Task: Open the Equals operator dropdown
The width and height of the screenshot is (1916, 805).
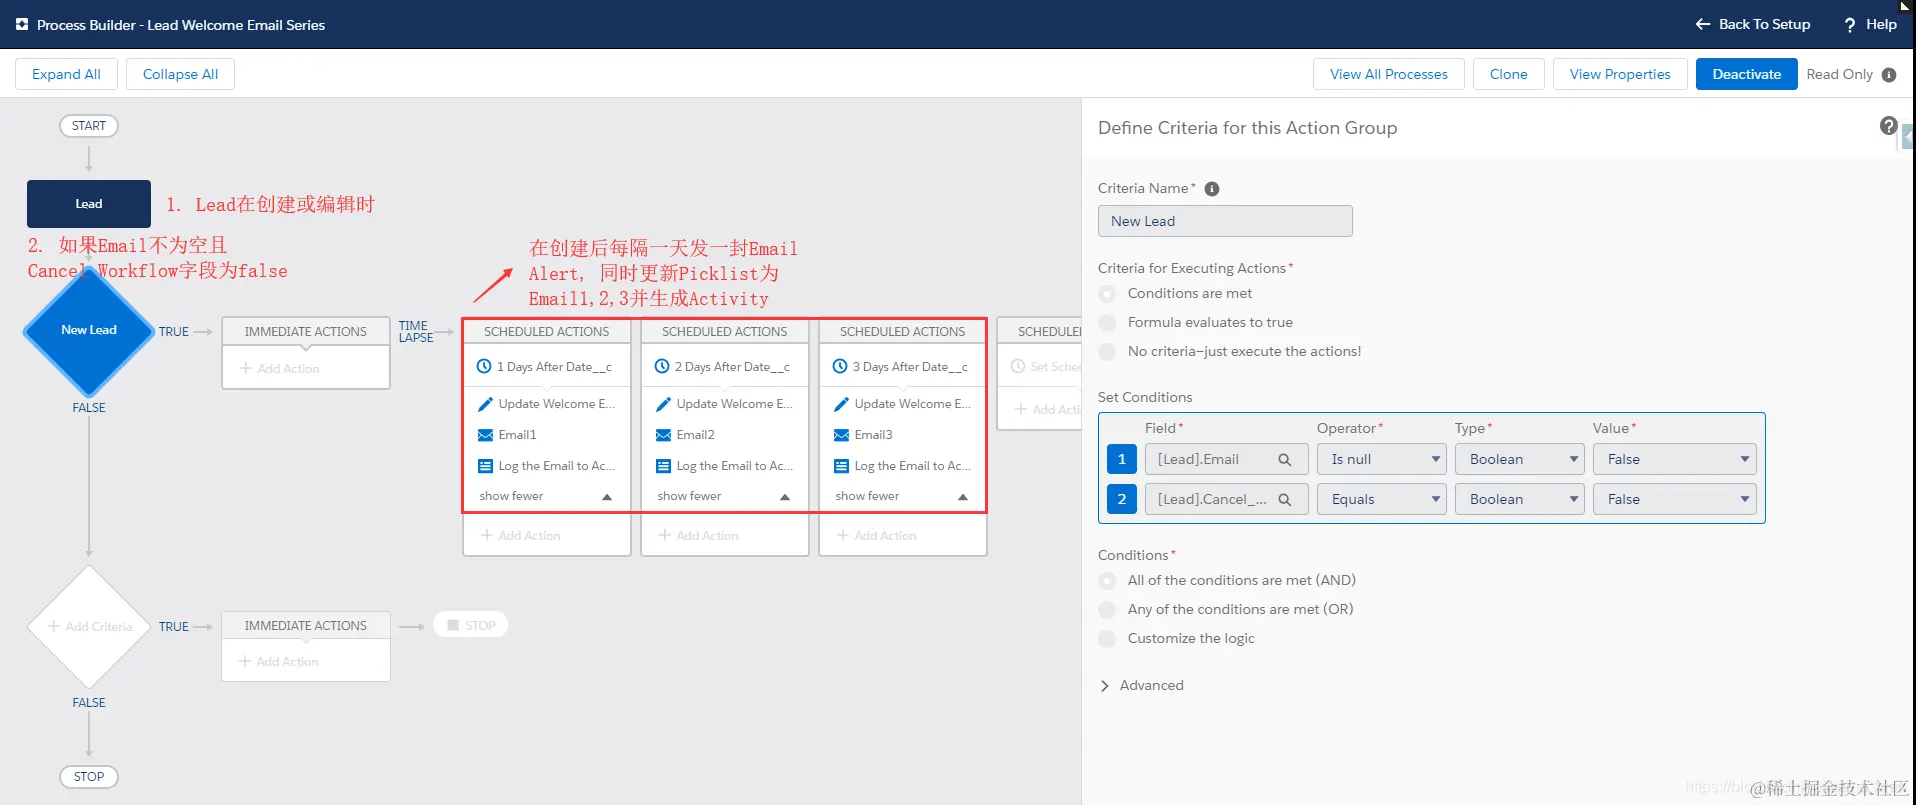Action: 1382,500
